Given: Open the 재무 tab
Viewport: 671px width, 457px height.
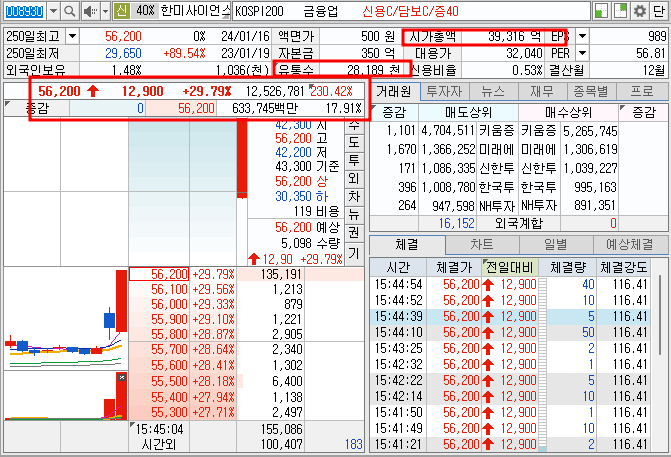Looking at the screenshot, I should pos(542,91).
